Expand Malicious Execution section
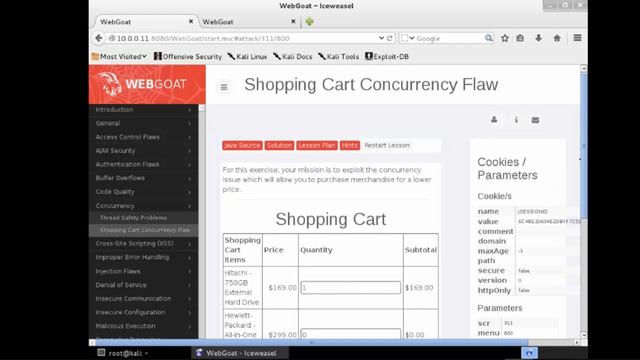This screenshot has height=360, width=640. 143,326
